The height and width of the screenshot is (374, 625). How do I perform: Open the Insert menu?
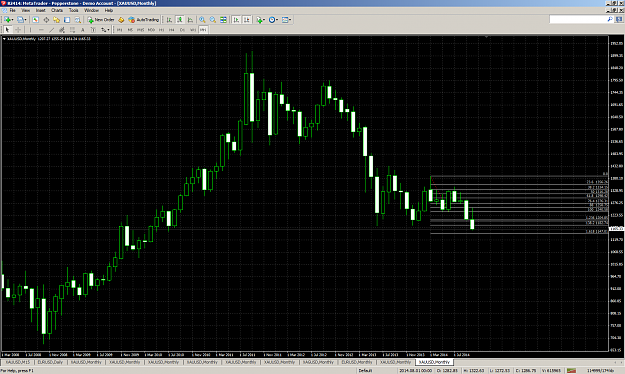40,10
